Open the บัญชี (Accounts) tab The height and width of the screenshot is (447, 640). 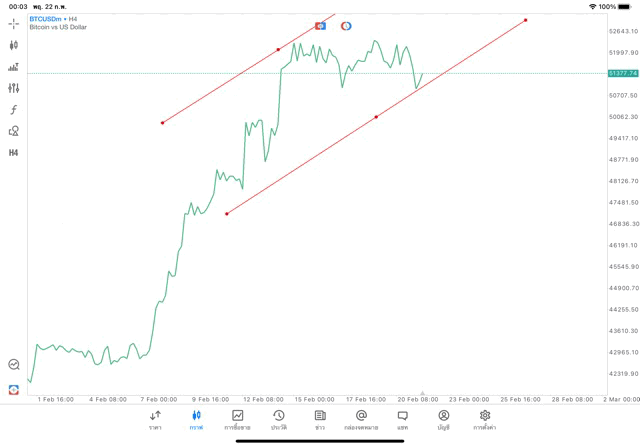click(443, 419)
